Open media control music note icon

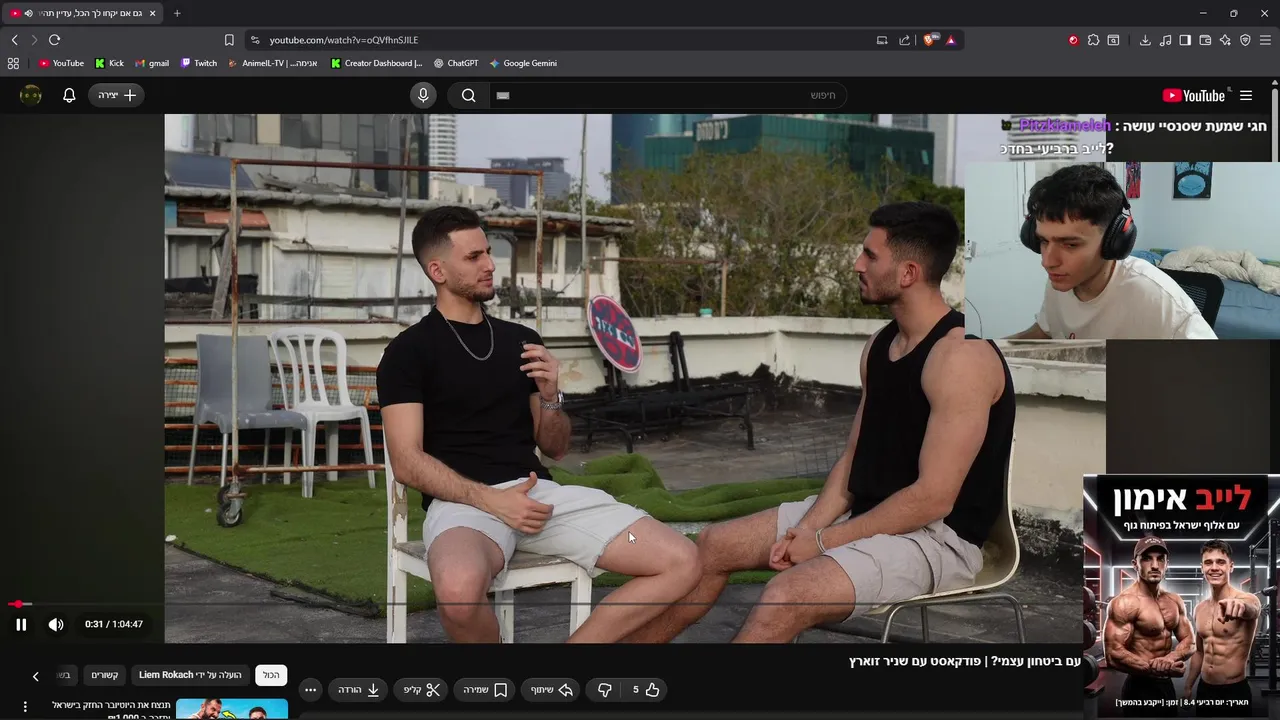(x=1165, y=40)
